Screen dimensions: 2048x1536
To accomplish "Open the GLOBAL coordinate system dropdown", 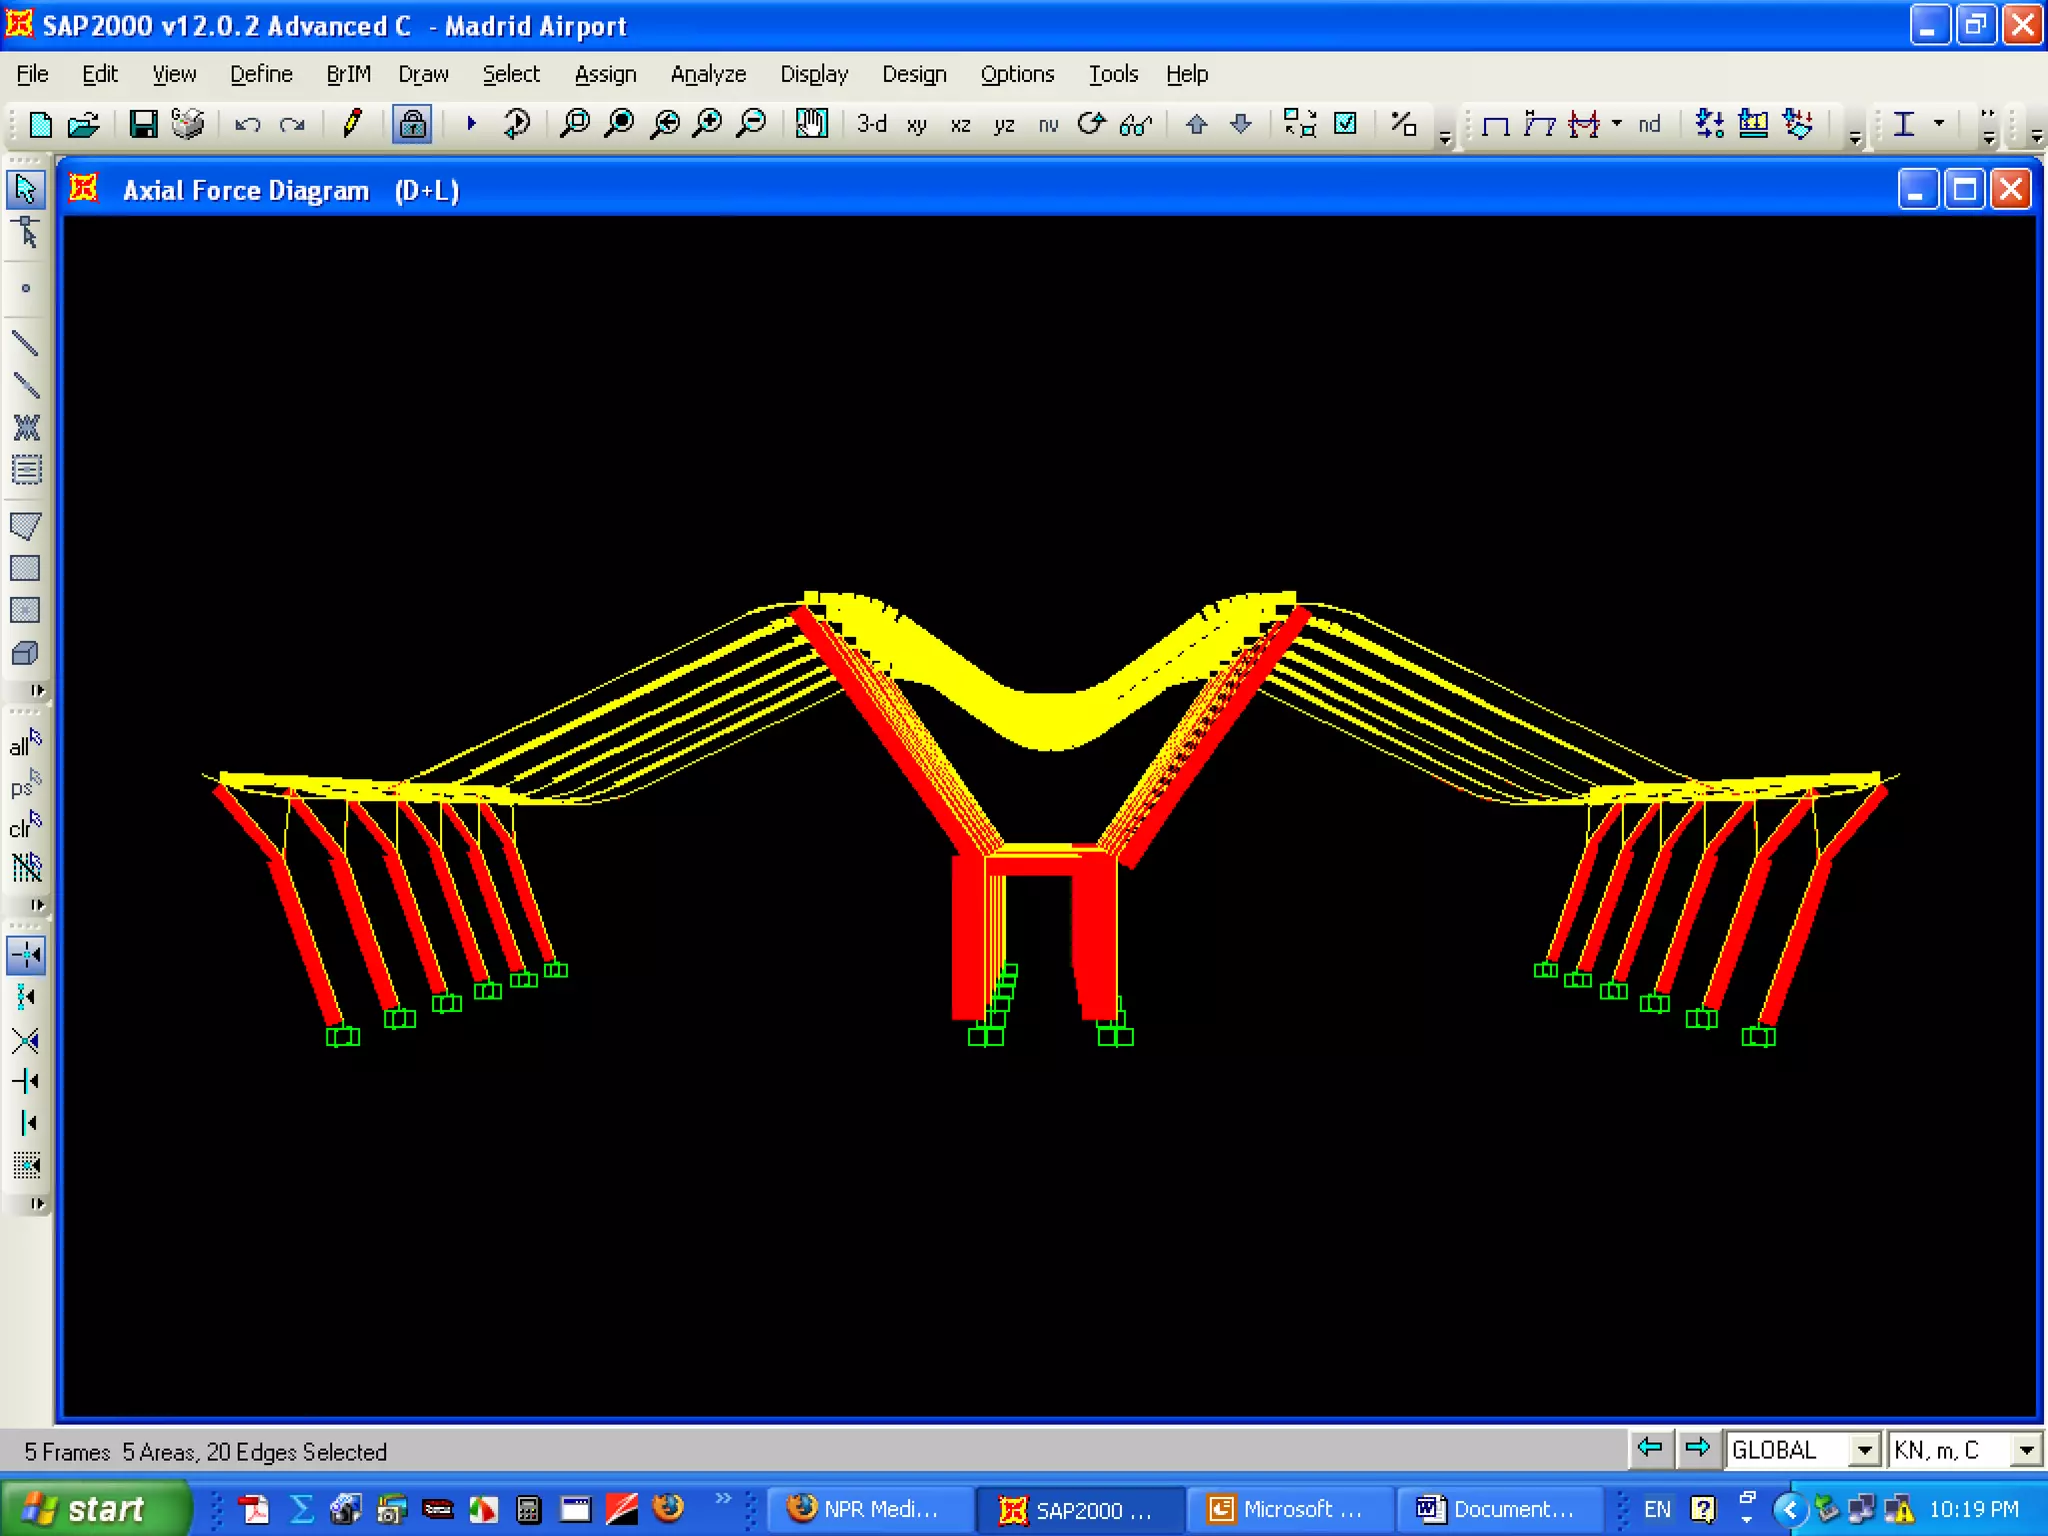I will (1864, 1450).
